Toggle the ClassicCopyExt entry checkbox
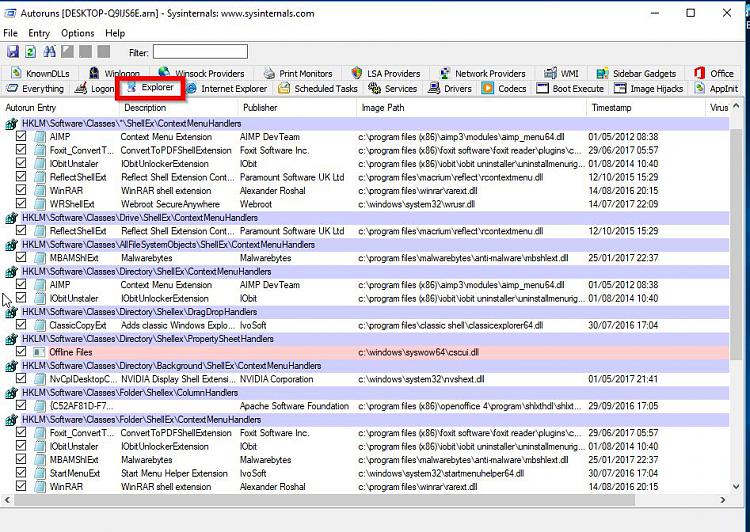Image resolution: width=750 pixels, height=532 pixels. pyautogui.click(x=21, y=326)
